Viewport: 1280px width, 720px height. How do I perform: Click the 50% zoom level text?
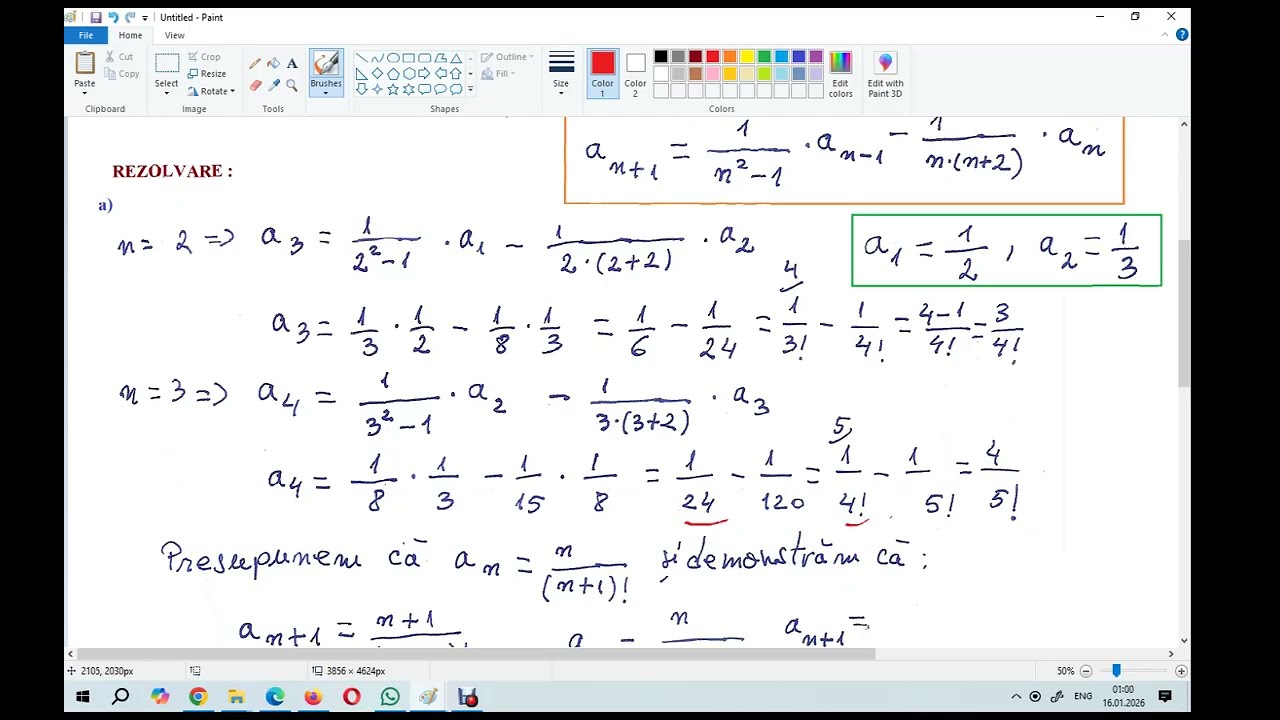tap(1065, 671)
